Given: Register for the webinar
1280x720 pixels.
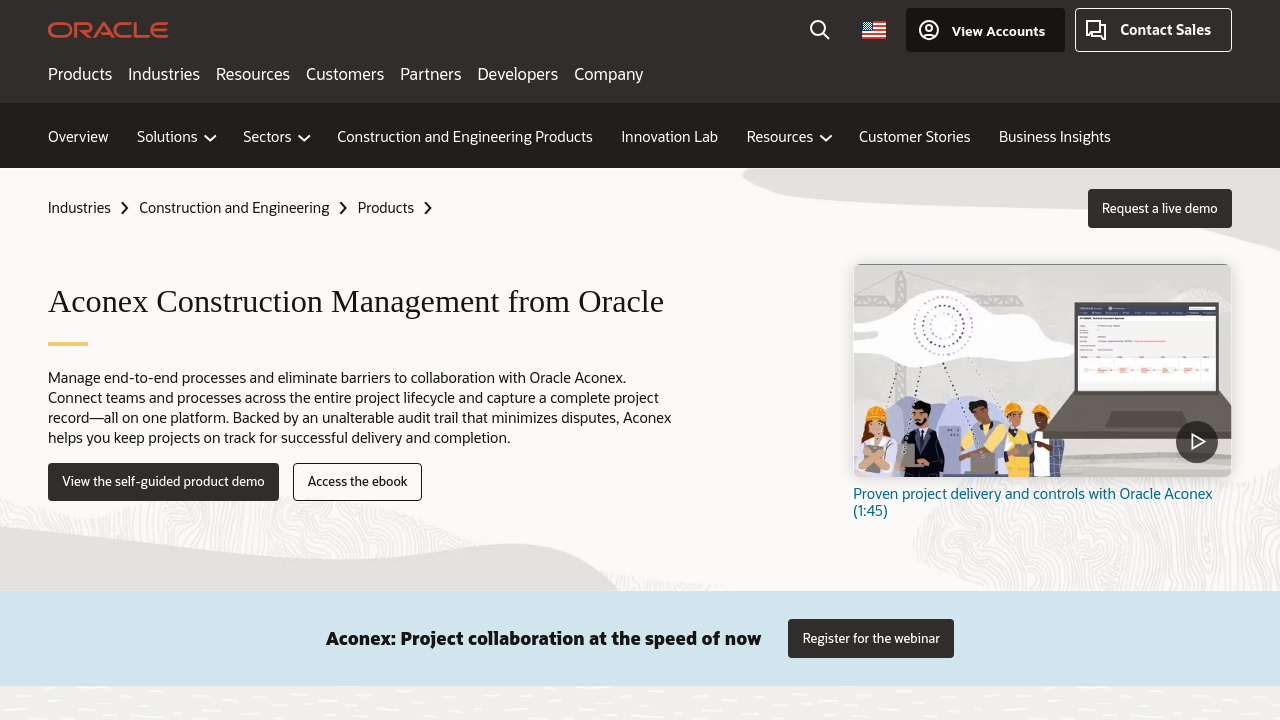Looking at the screenshot, I should coord(870,639).
